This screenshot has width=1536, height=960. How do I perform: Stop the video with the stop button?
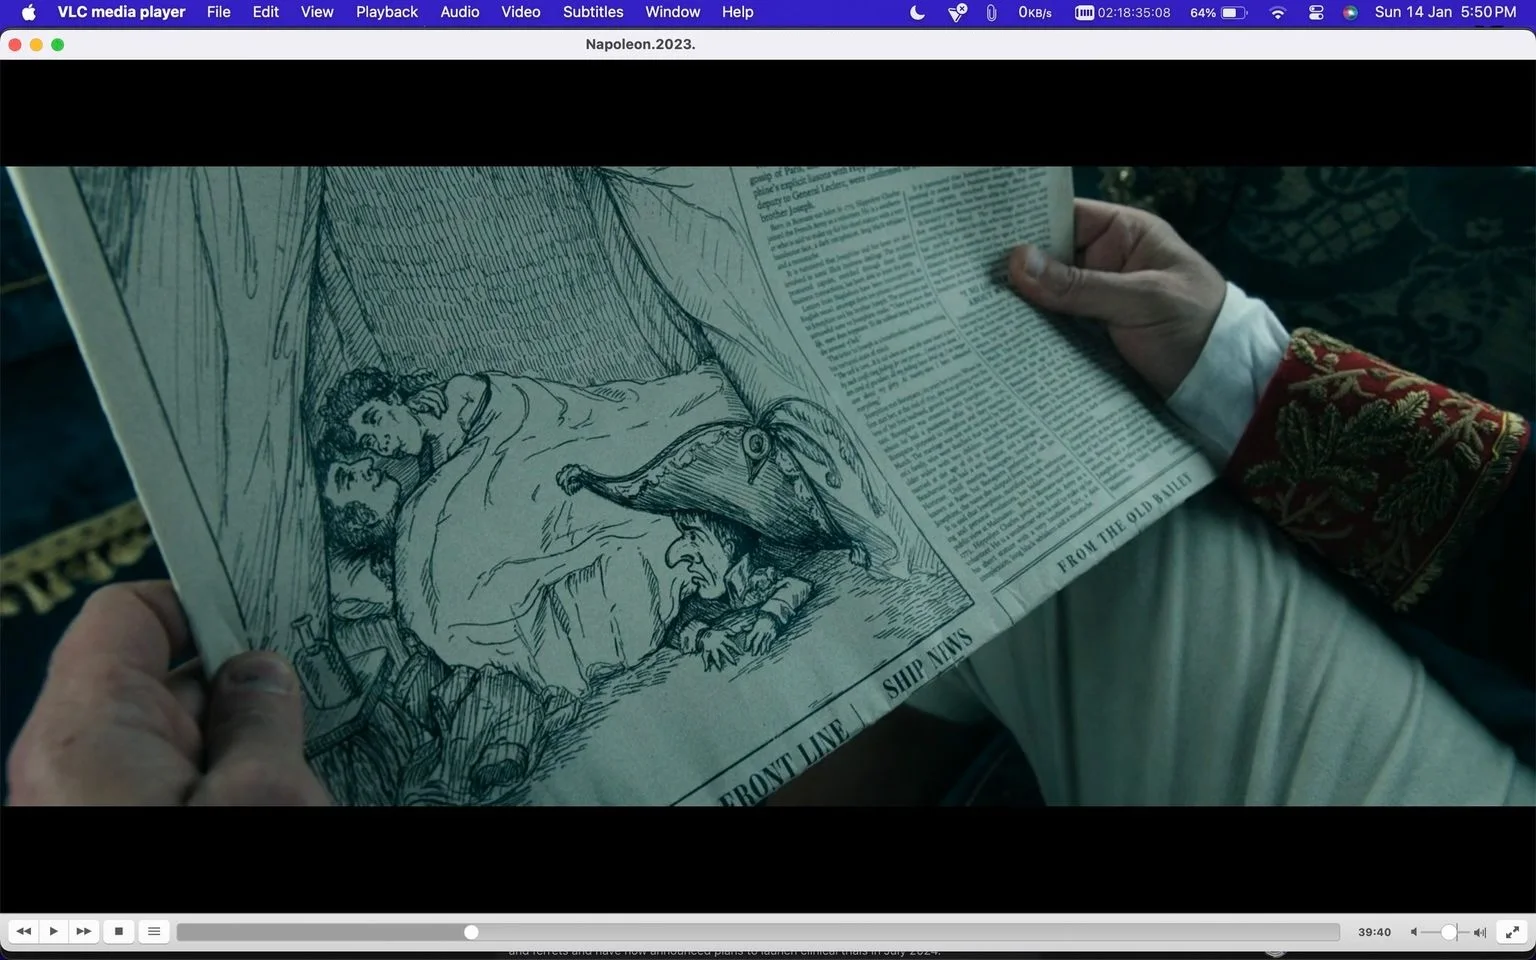119,931
